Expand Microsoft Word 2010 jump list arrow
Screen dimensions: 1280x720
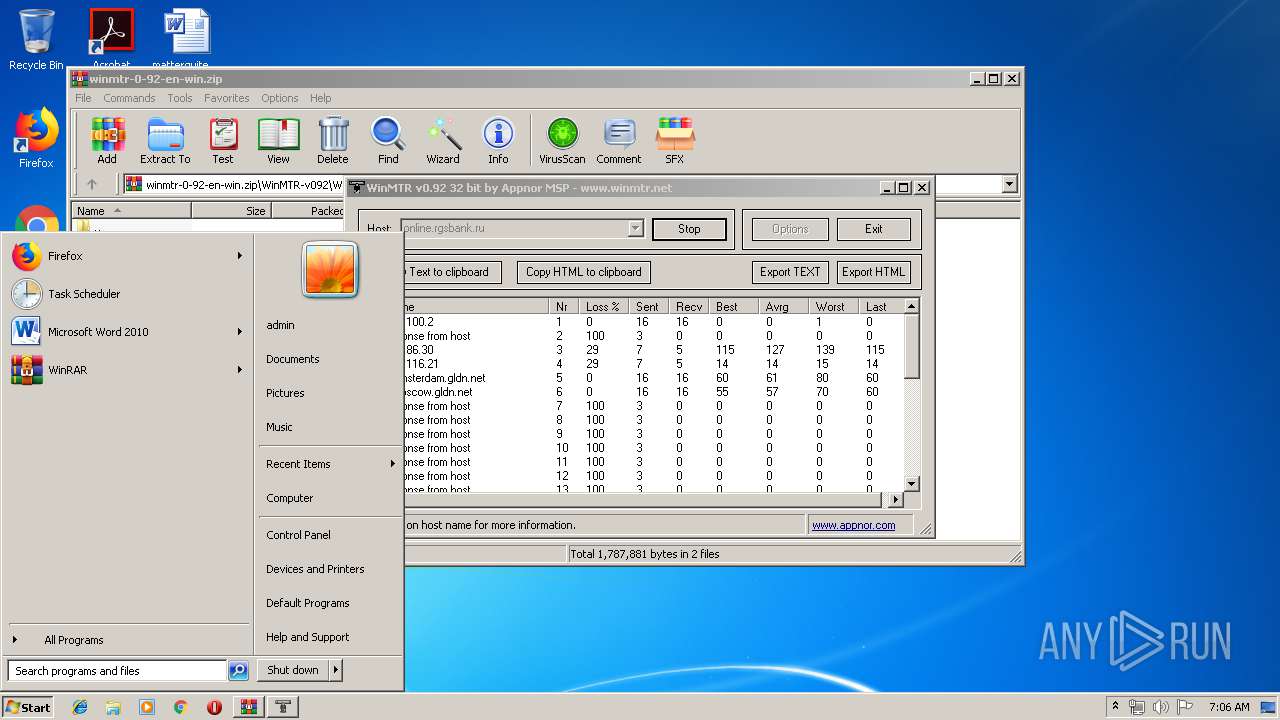(240, 332)
